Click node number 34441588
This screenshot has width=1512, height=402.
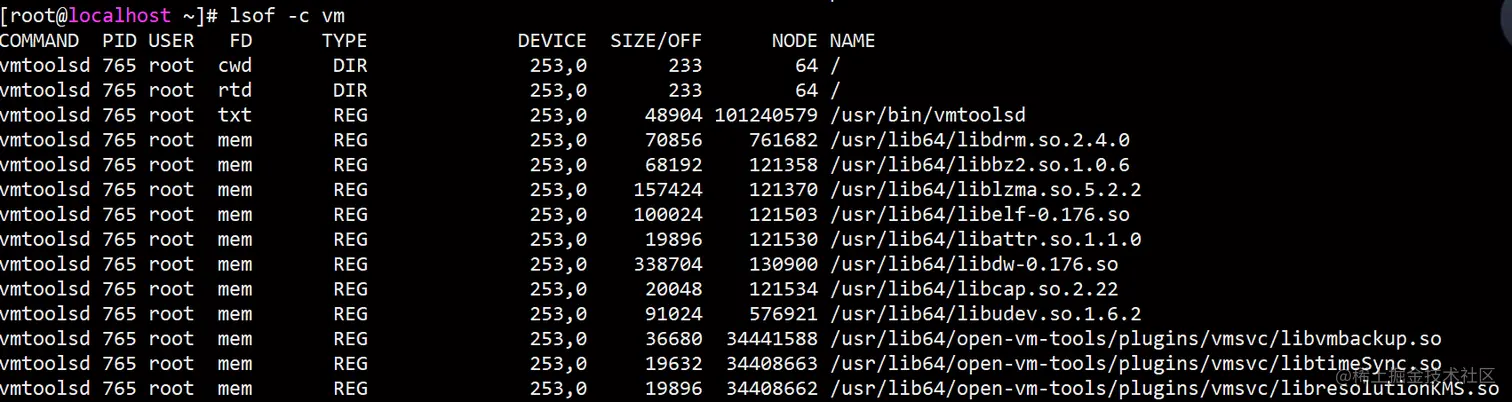772,339
